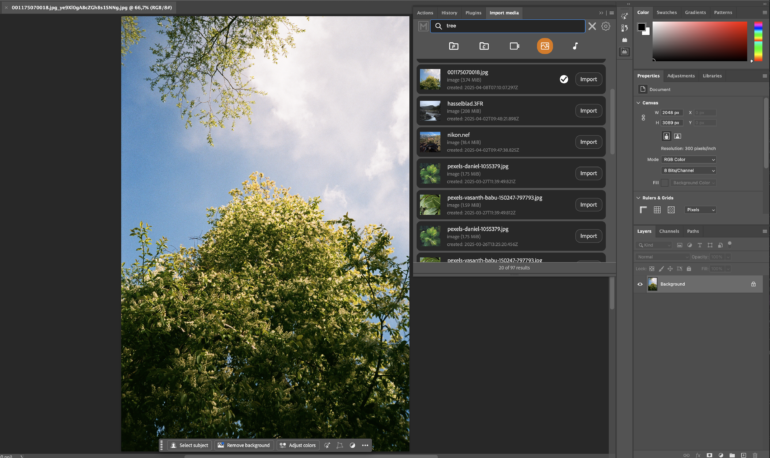Switch to the Plugins tab
770x458 pixels.
pyautogui.click(x=473, y=12)
